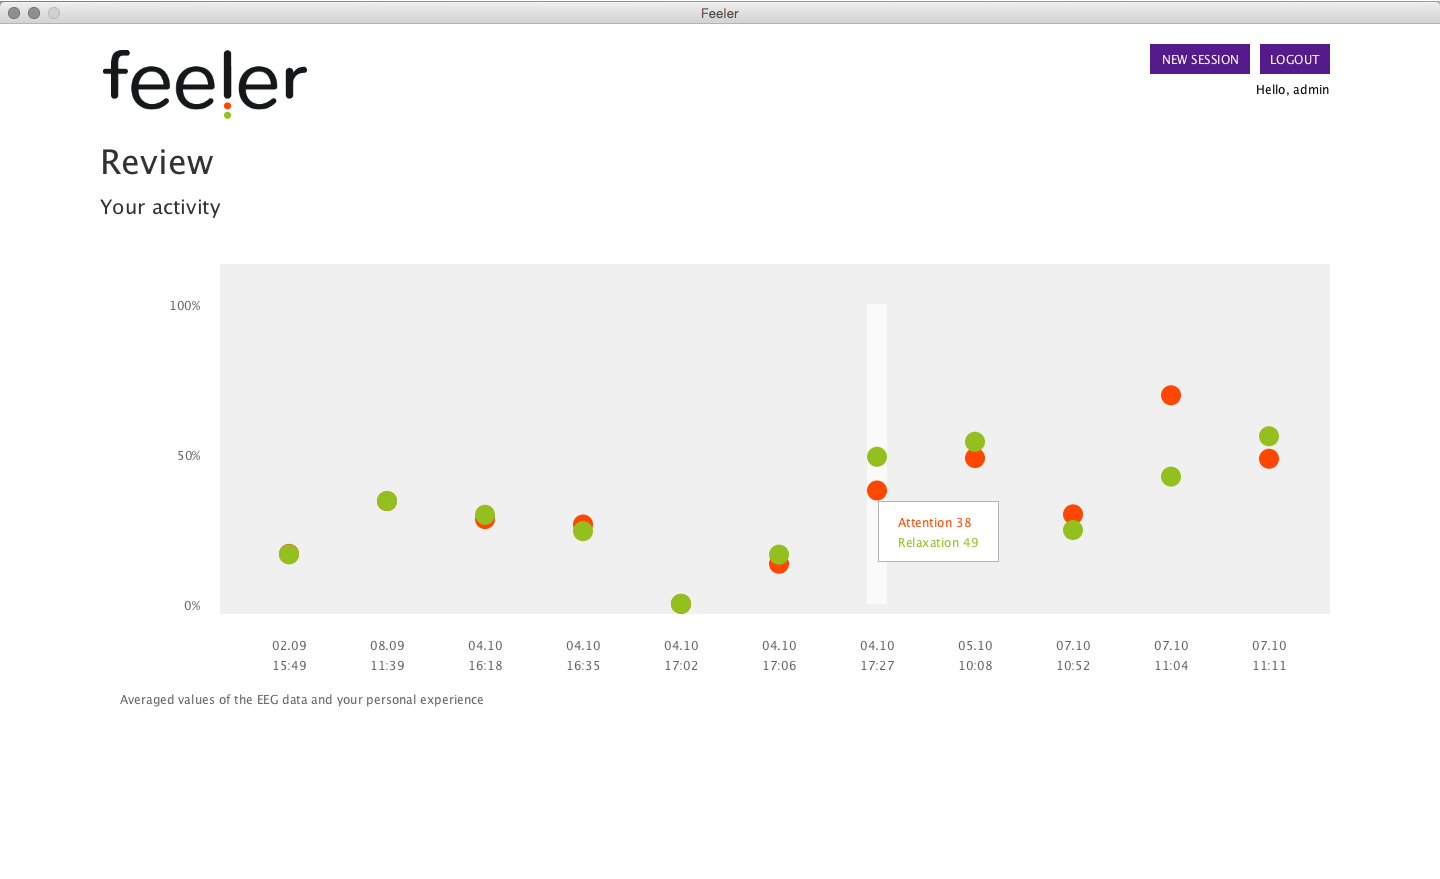
Task: Click green relaxation dot for 04.10 17:06
Action: [779, 553]
